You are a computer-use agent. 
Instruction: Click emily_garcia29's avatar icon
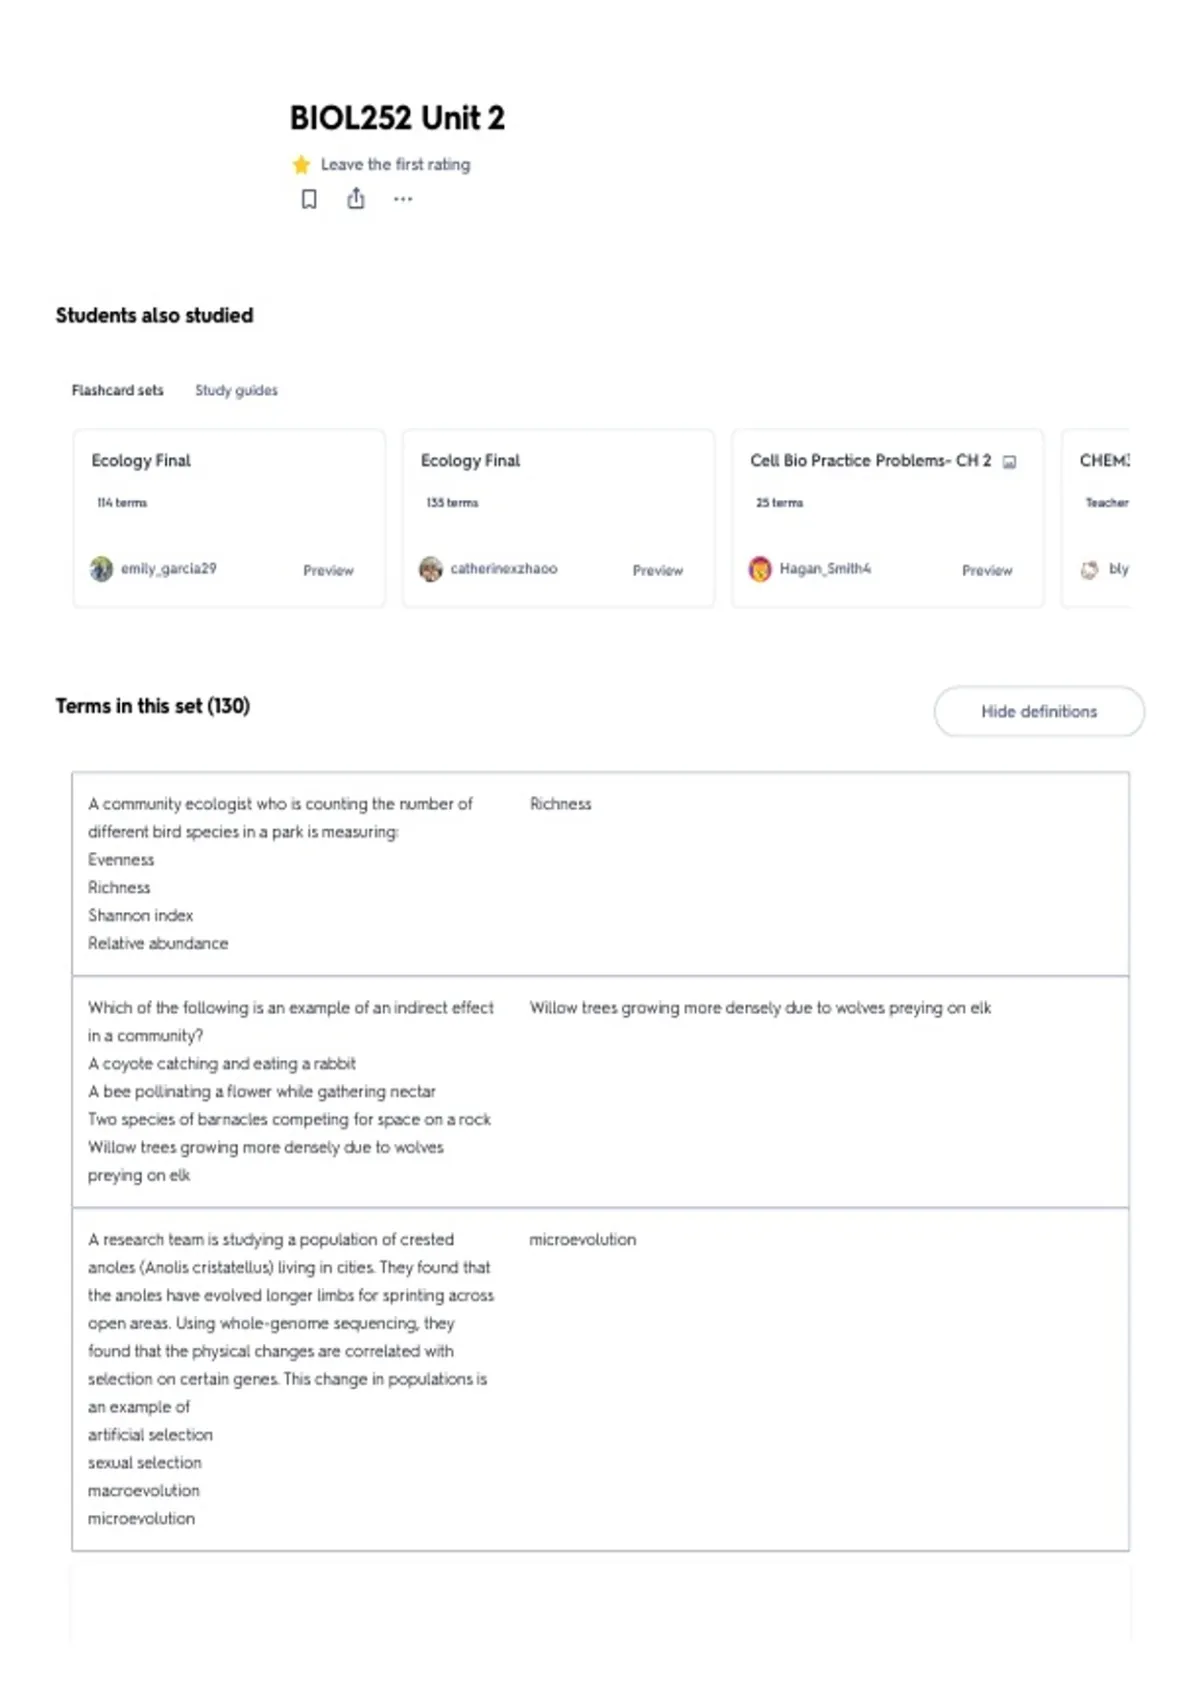coord(101,569)
